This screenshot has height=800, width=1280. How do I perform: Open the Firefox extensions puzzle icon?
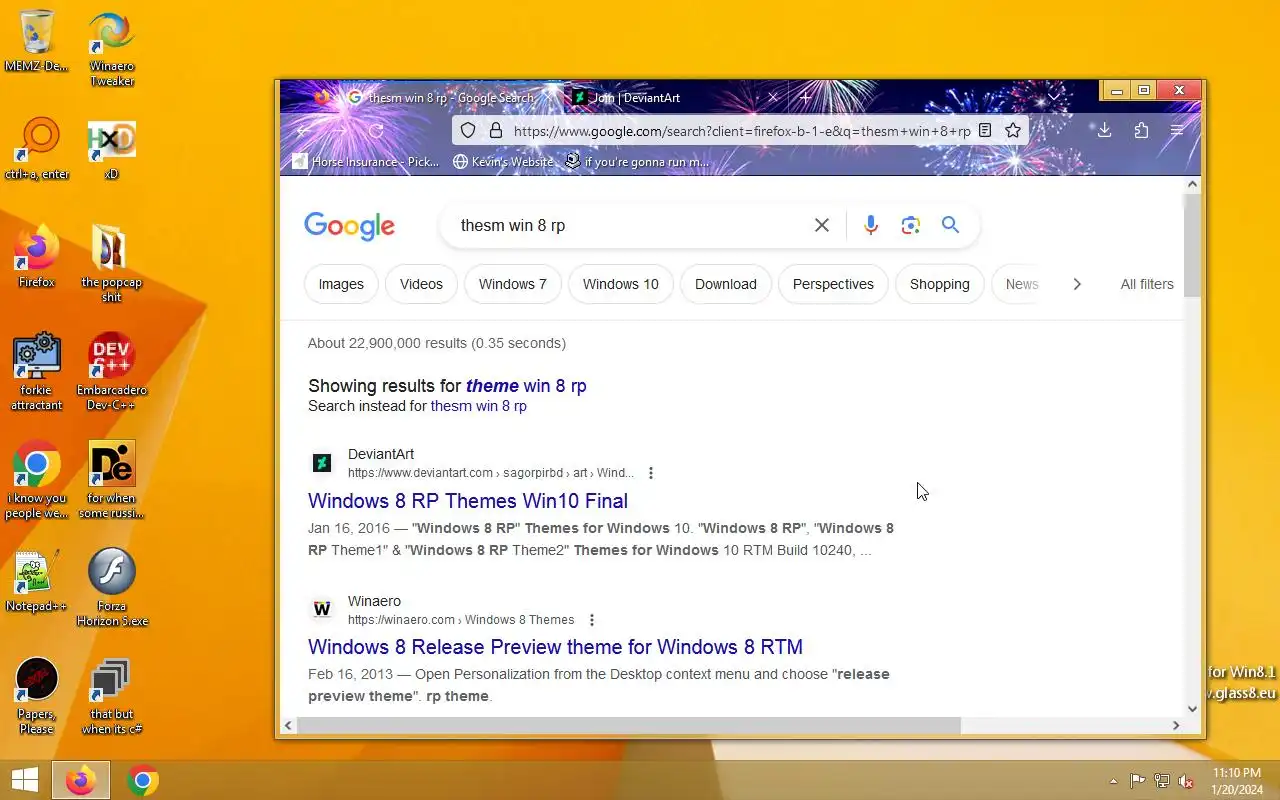coord(1141,131)
